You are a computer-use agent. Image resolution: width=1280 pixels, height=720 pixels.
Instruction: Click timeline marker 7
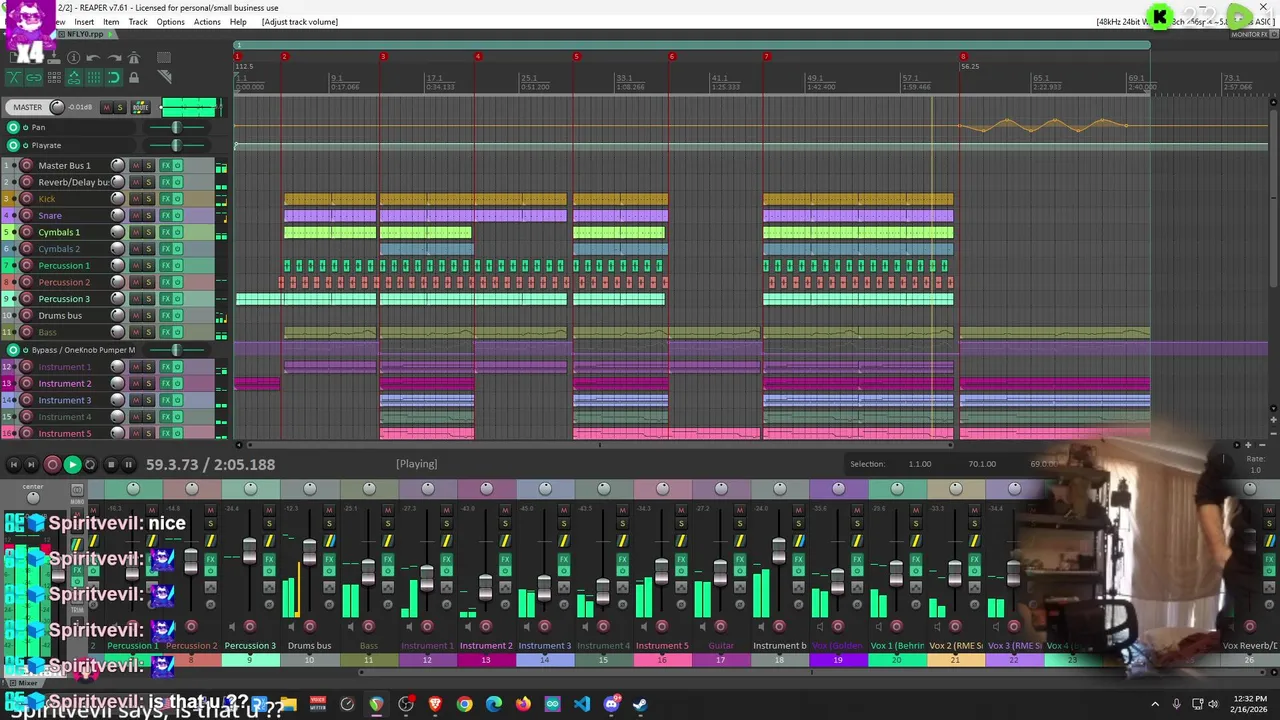[766, 57]
